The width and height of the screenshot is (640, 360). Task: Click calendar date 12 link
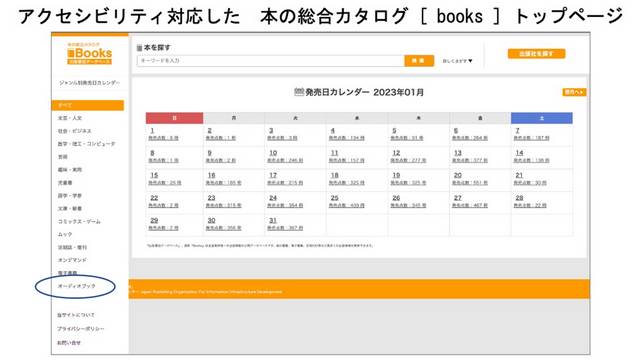pos(396,153)
